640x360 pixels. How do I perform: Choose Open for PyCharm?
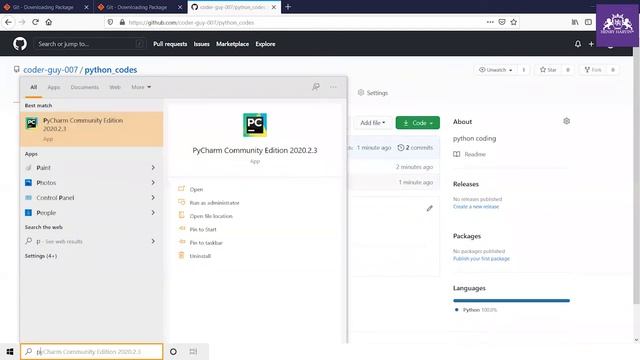click(196, 189)
